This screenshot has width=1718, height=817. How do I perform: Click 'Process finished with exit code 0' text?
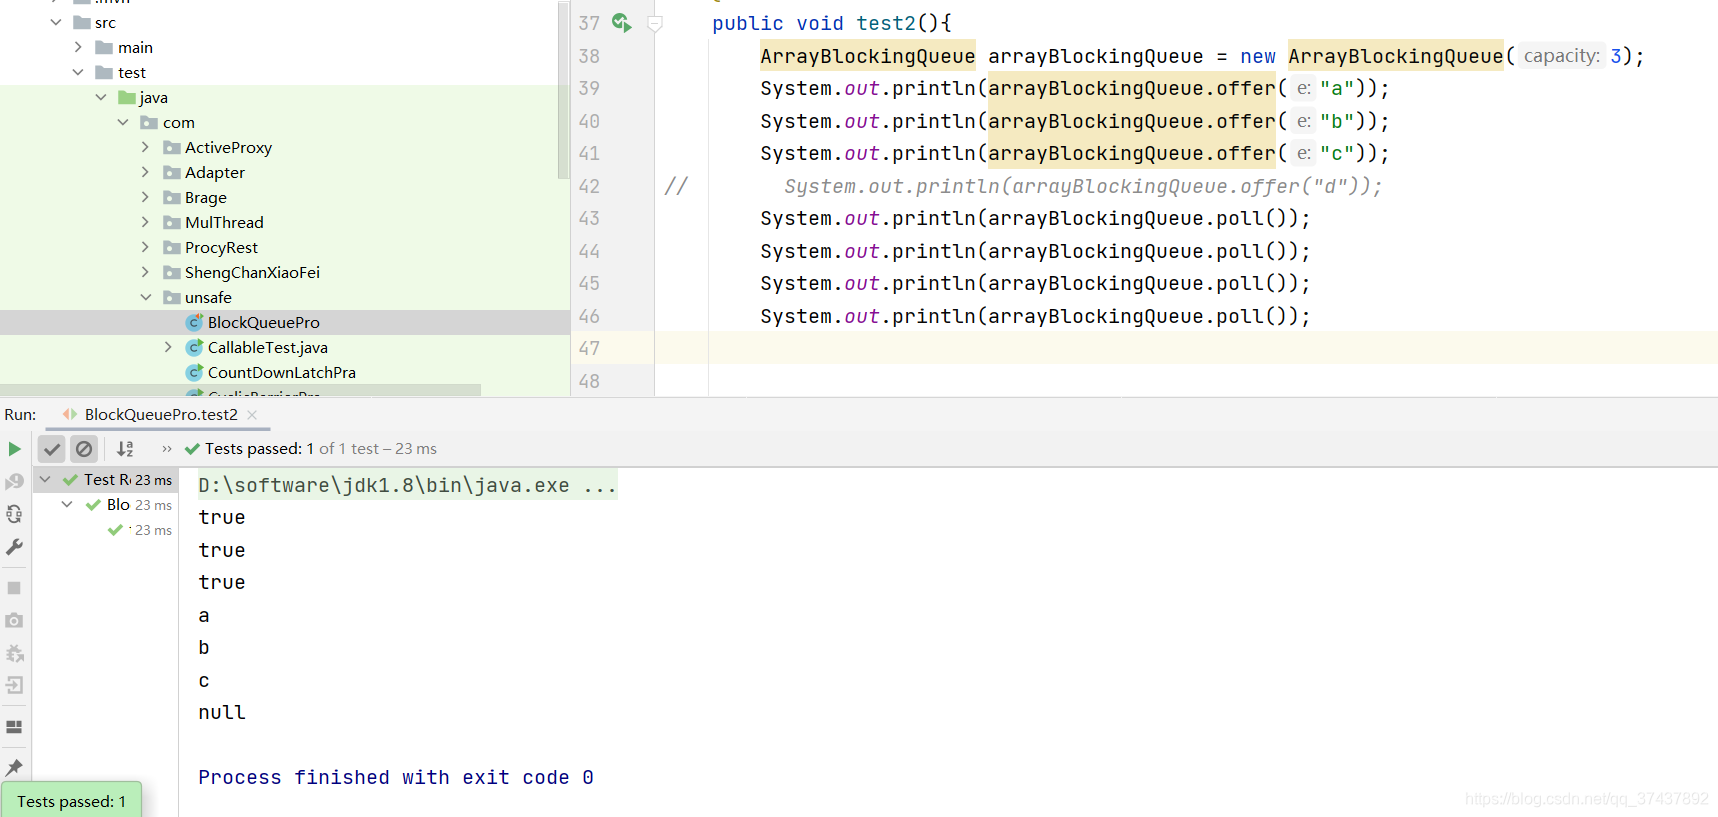pyautogui.click(x=395, y=777)
